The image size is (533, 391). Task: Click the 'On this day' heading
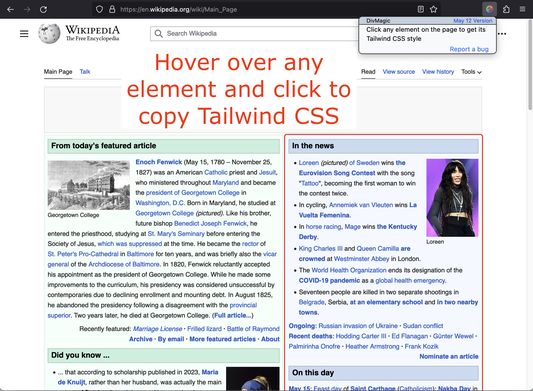click(313, 373)
